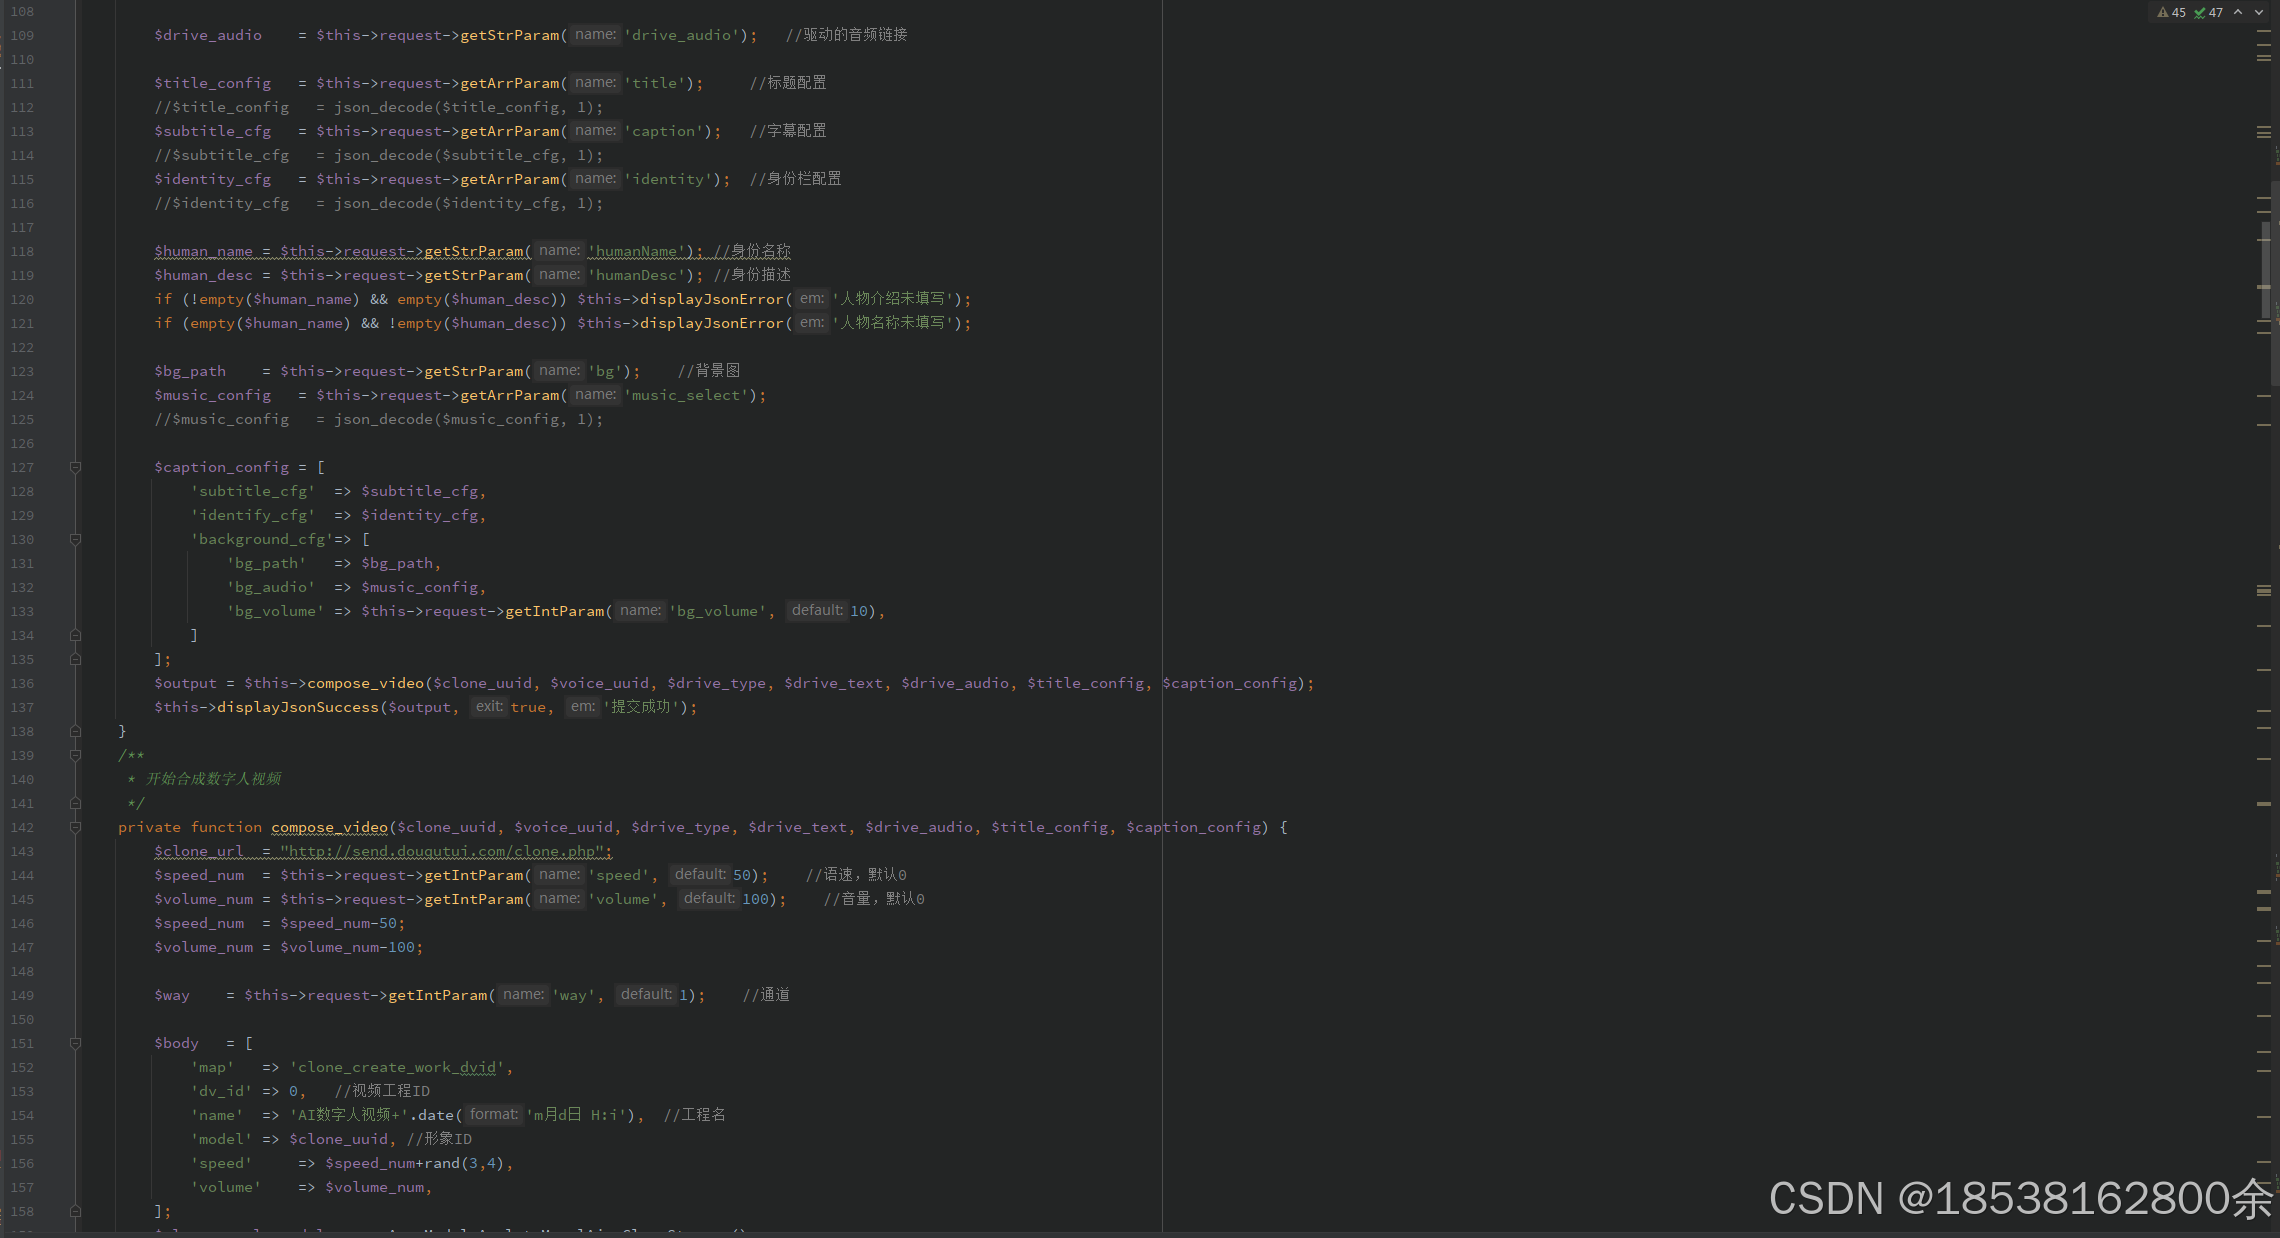Collapse the doc comment fold on line 139
2280x1238 pixels.
[x=75, y=755]
